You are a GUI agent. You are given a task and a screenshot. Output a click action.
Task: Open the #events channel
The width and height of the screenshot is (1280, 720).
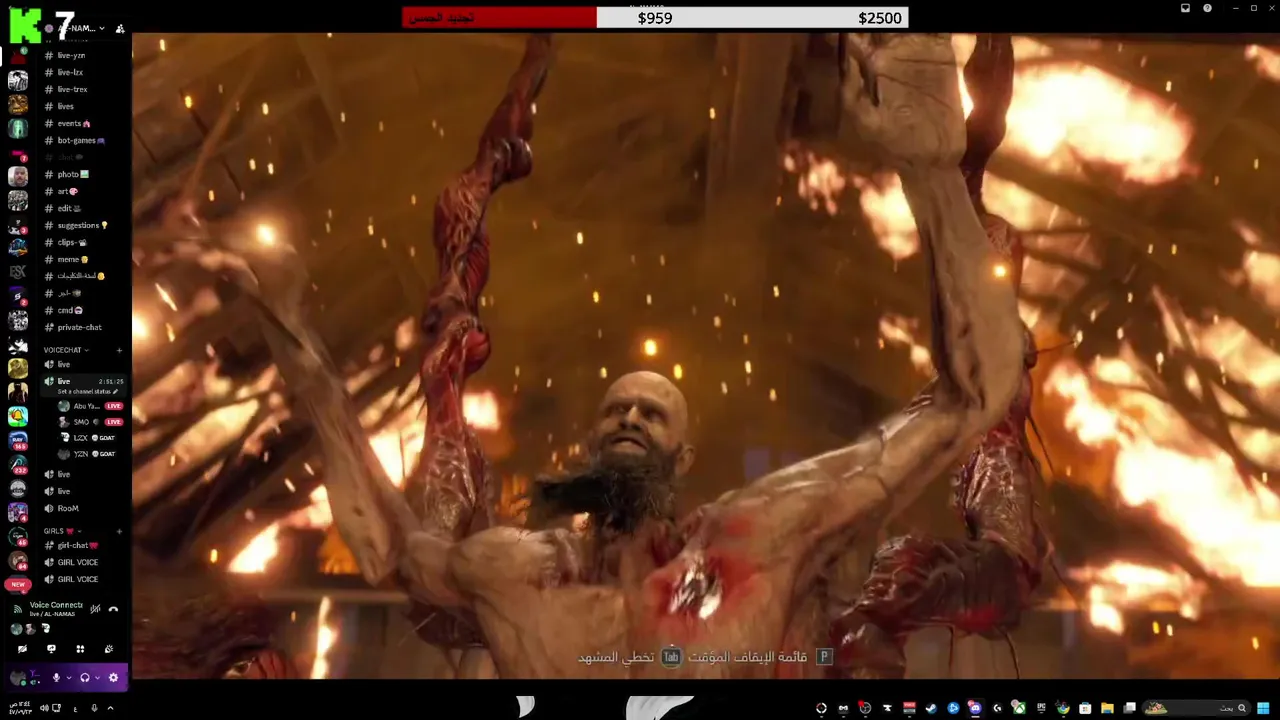coord(72,123)
